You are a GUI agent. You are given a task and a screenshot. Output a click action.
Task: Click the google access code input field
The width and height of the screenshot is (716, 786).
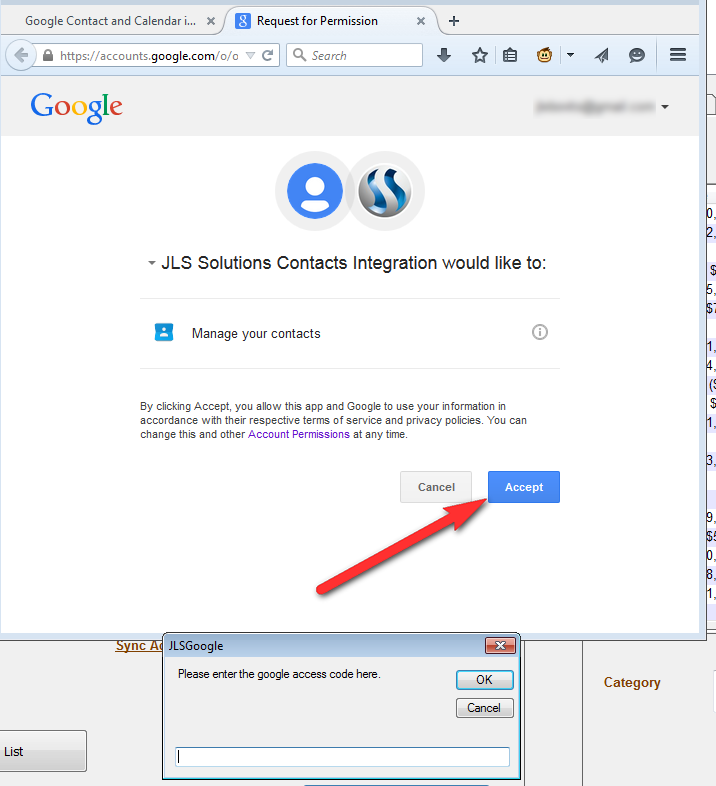(x=342, y=756)
